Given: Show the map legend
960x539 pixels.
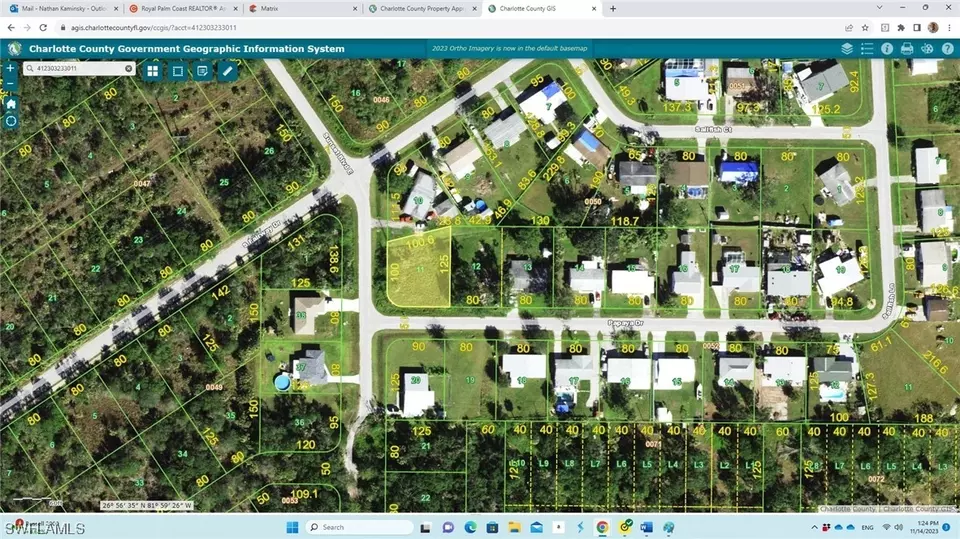Looking at the screenshot, I should tap(867, 48).
